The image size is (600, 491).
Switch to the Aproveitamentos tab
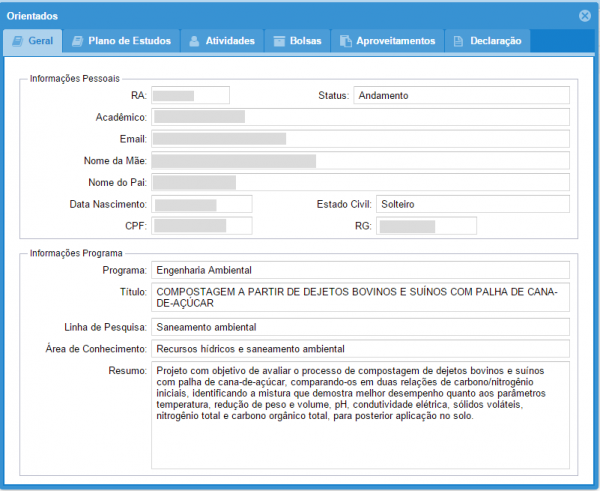click(x=387, y=41)
